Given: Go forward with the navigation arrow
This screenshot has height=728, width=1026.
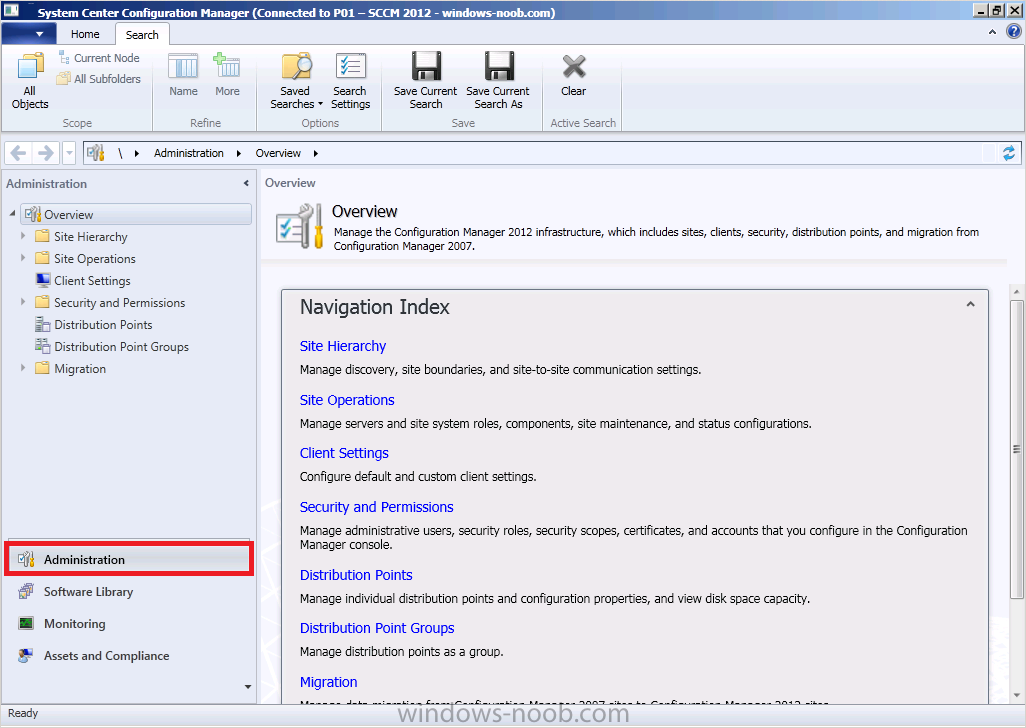Looking at the screenshot, I should [x=45, y=153].
